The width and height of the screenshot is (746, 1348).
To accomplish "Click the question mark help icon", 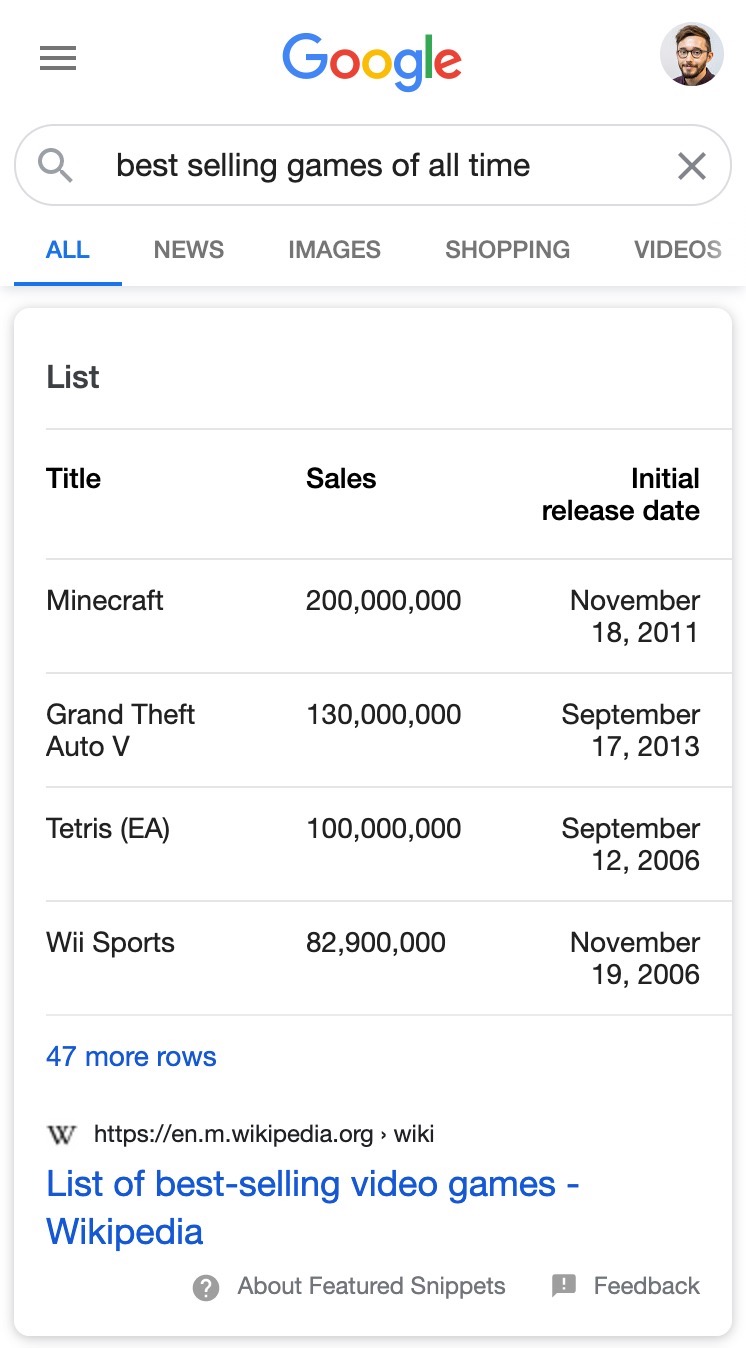I will (206, 1287).
